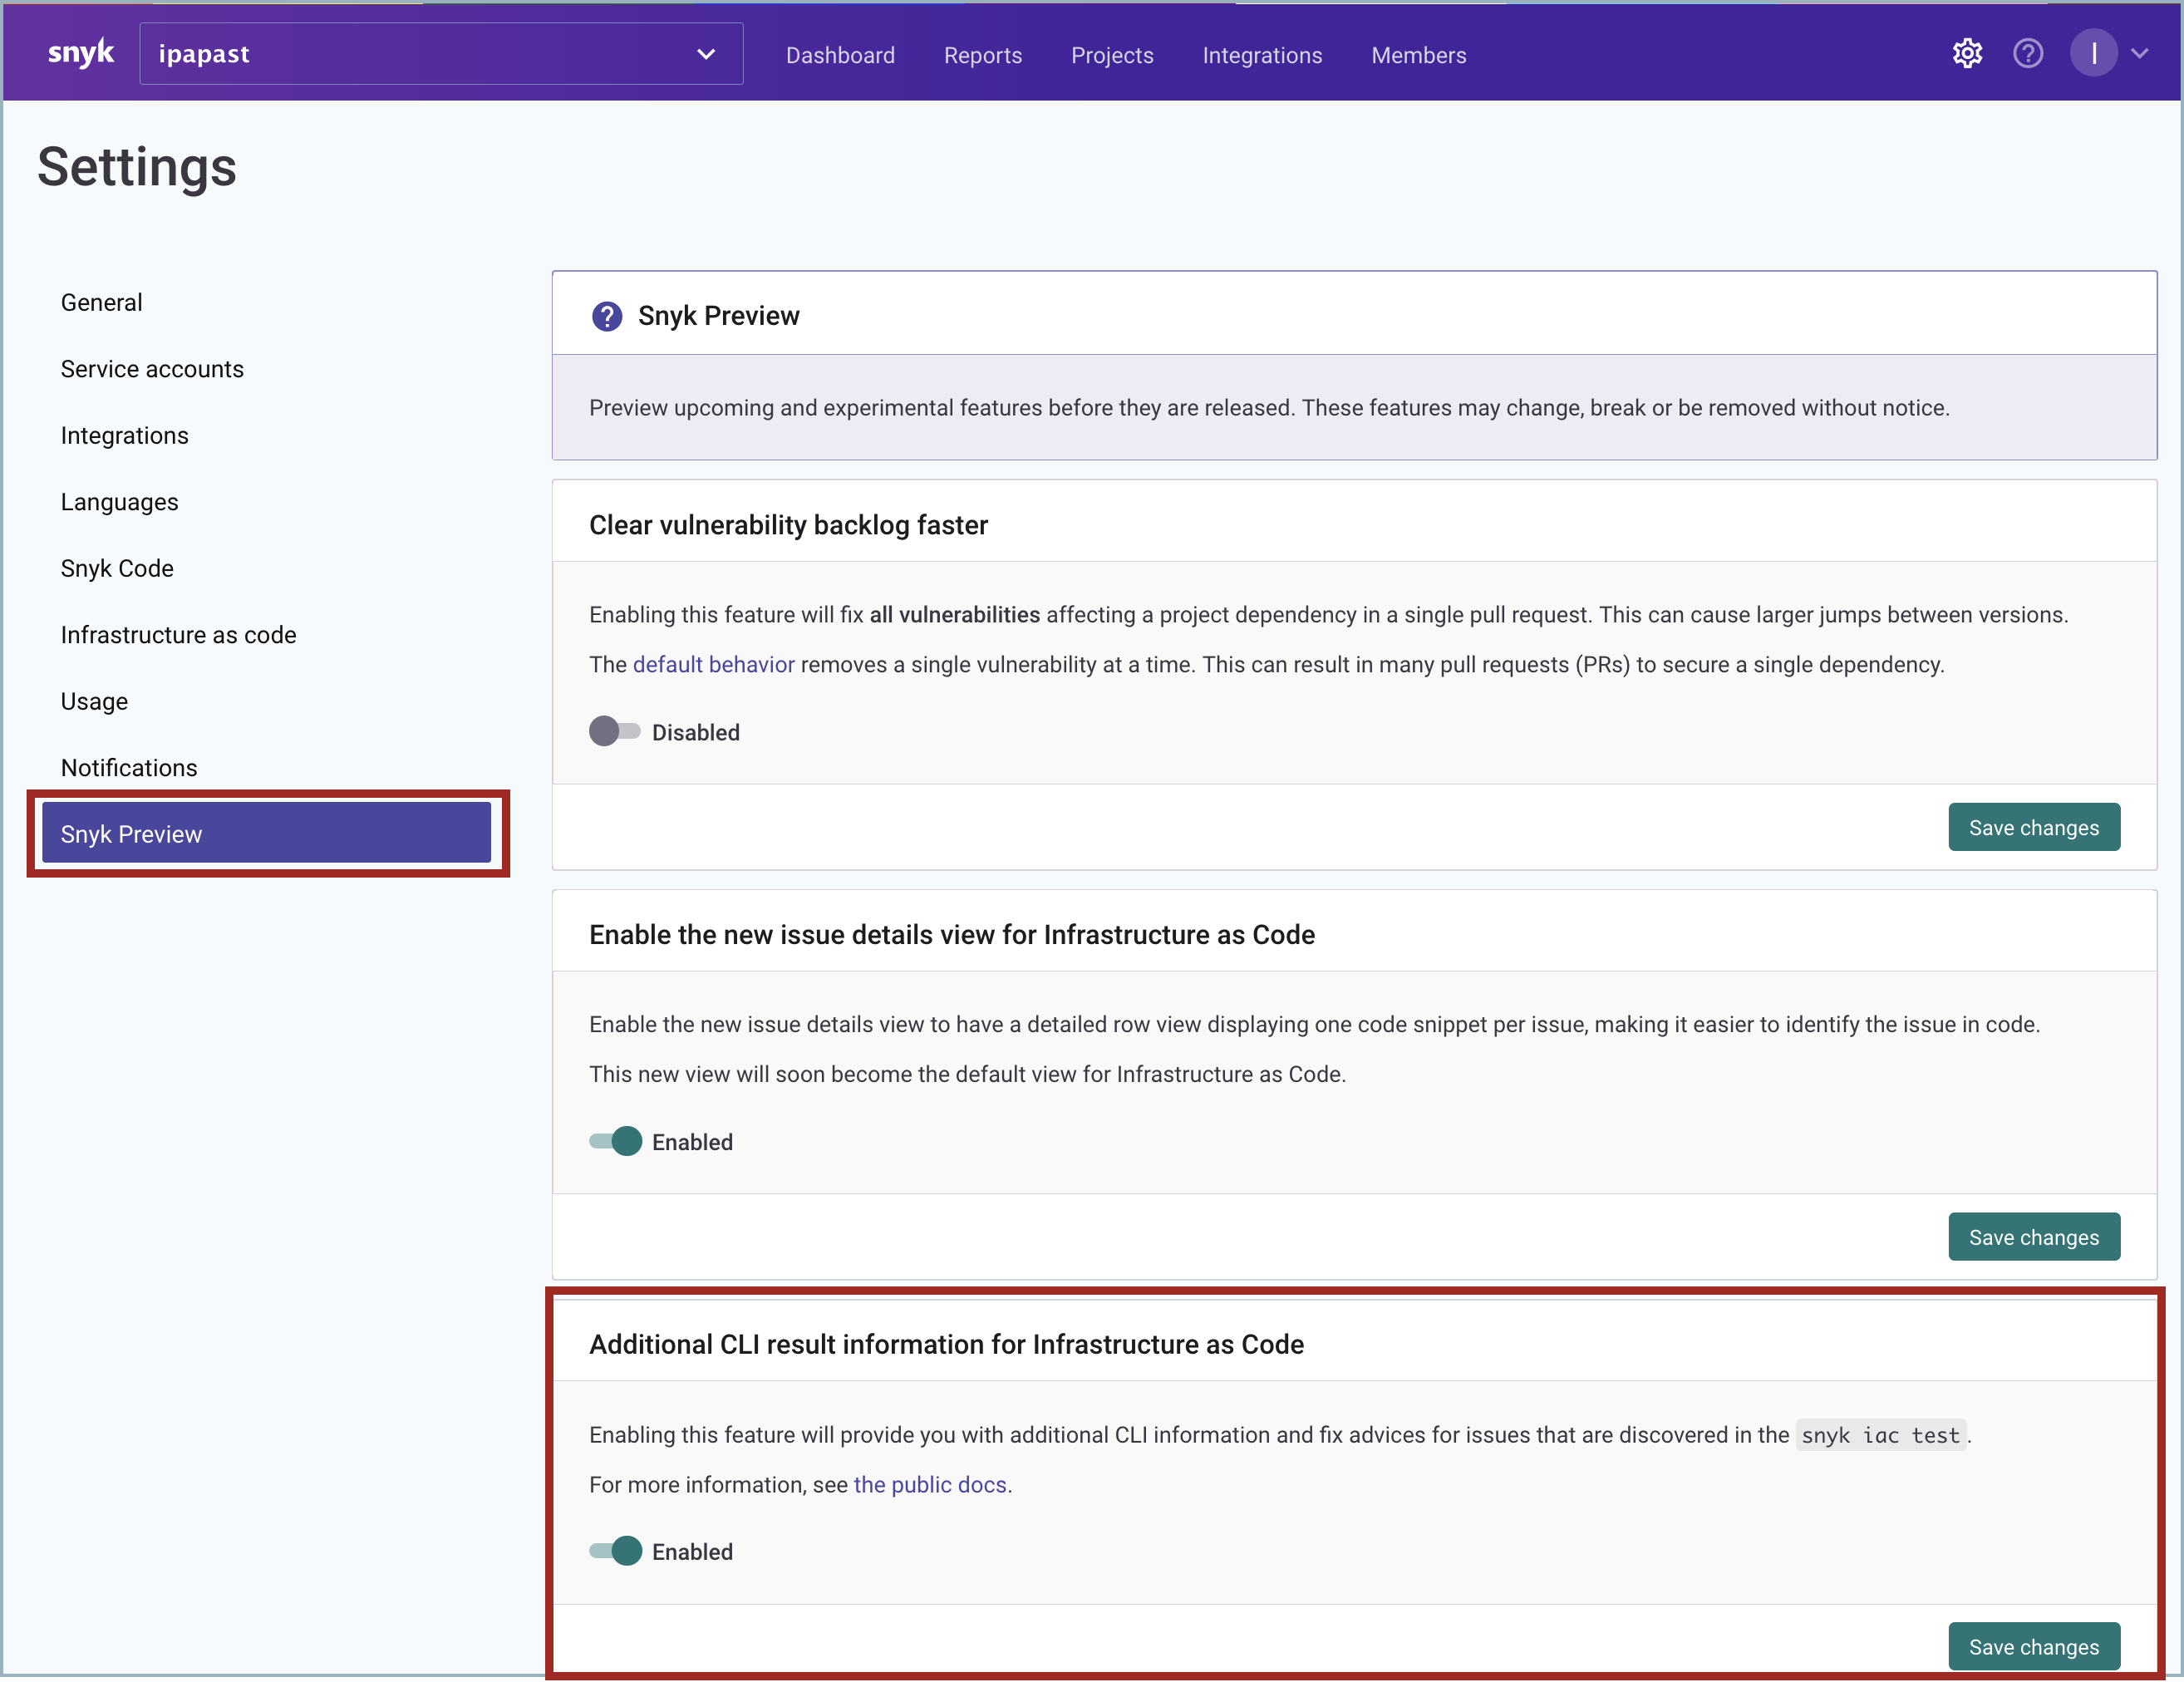The image size is (2184, 1682).
Task: Open the public docs link
Action: click(x=929, y=1484)
